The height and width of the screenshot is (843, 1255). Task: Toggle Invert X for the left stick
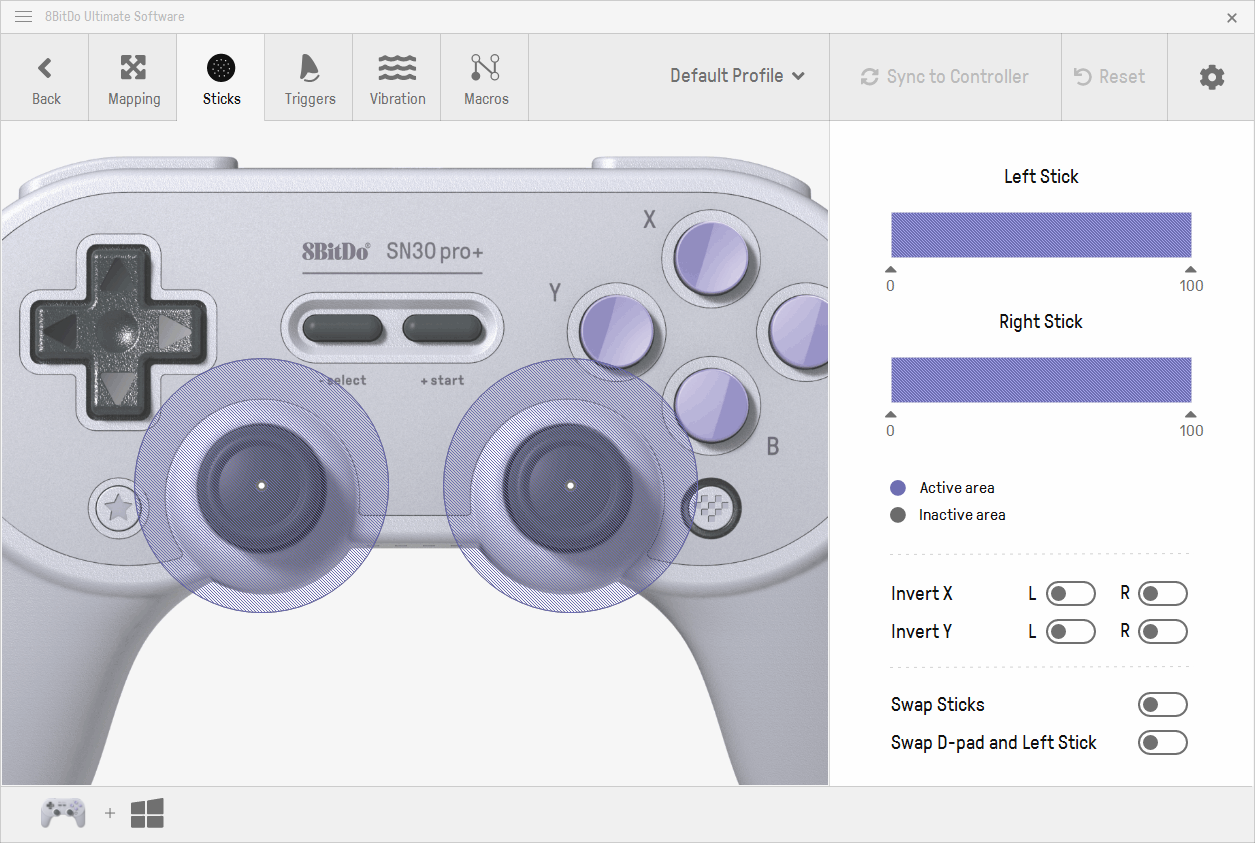pyautogui.click(x=1071, y=594)
